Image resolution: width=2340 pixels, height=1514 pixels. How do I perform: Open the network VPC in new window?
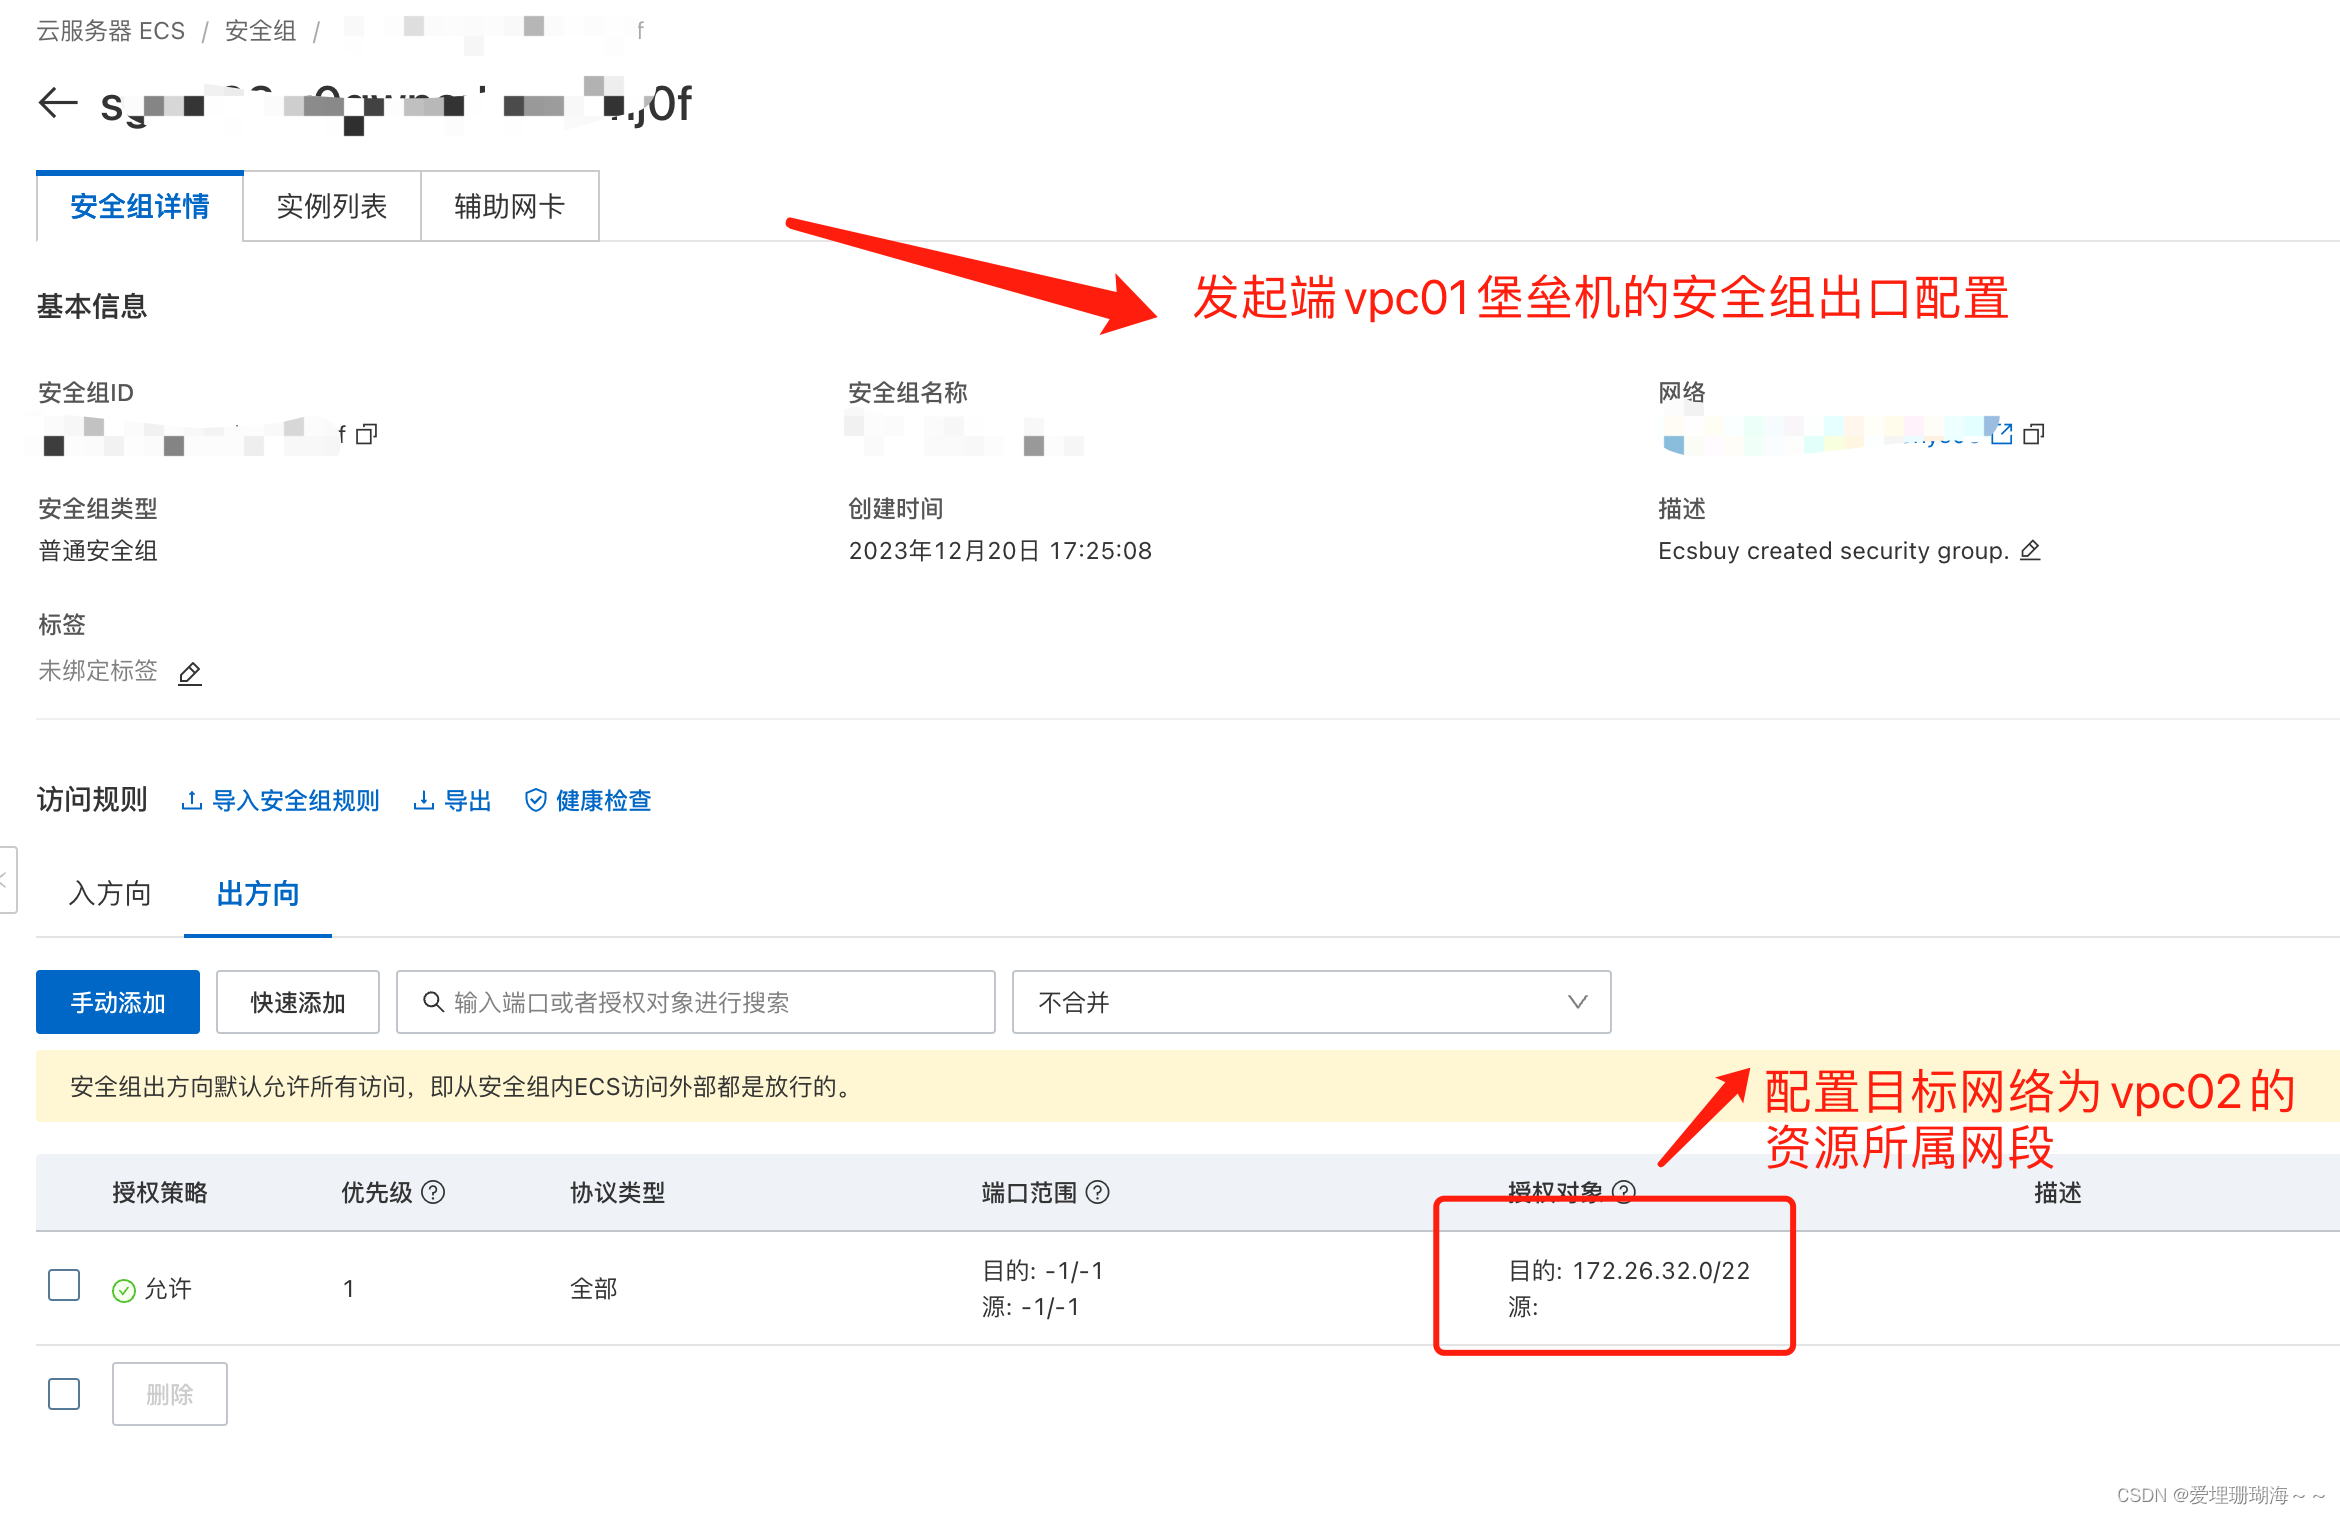(x=2001, y=434)
